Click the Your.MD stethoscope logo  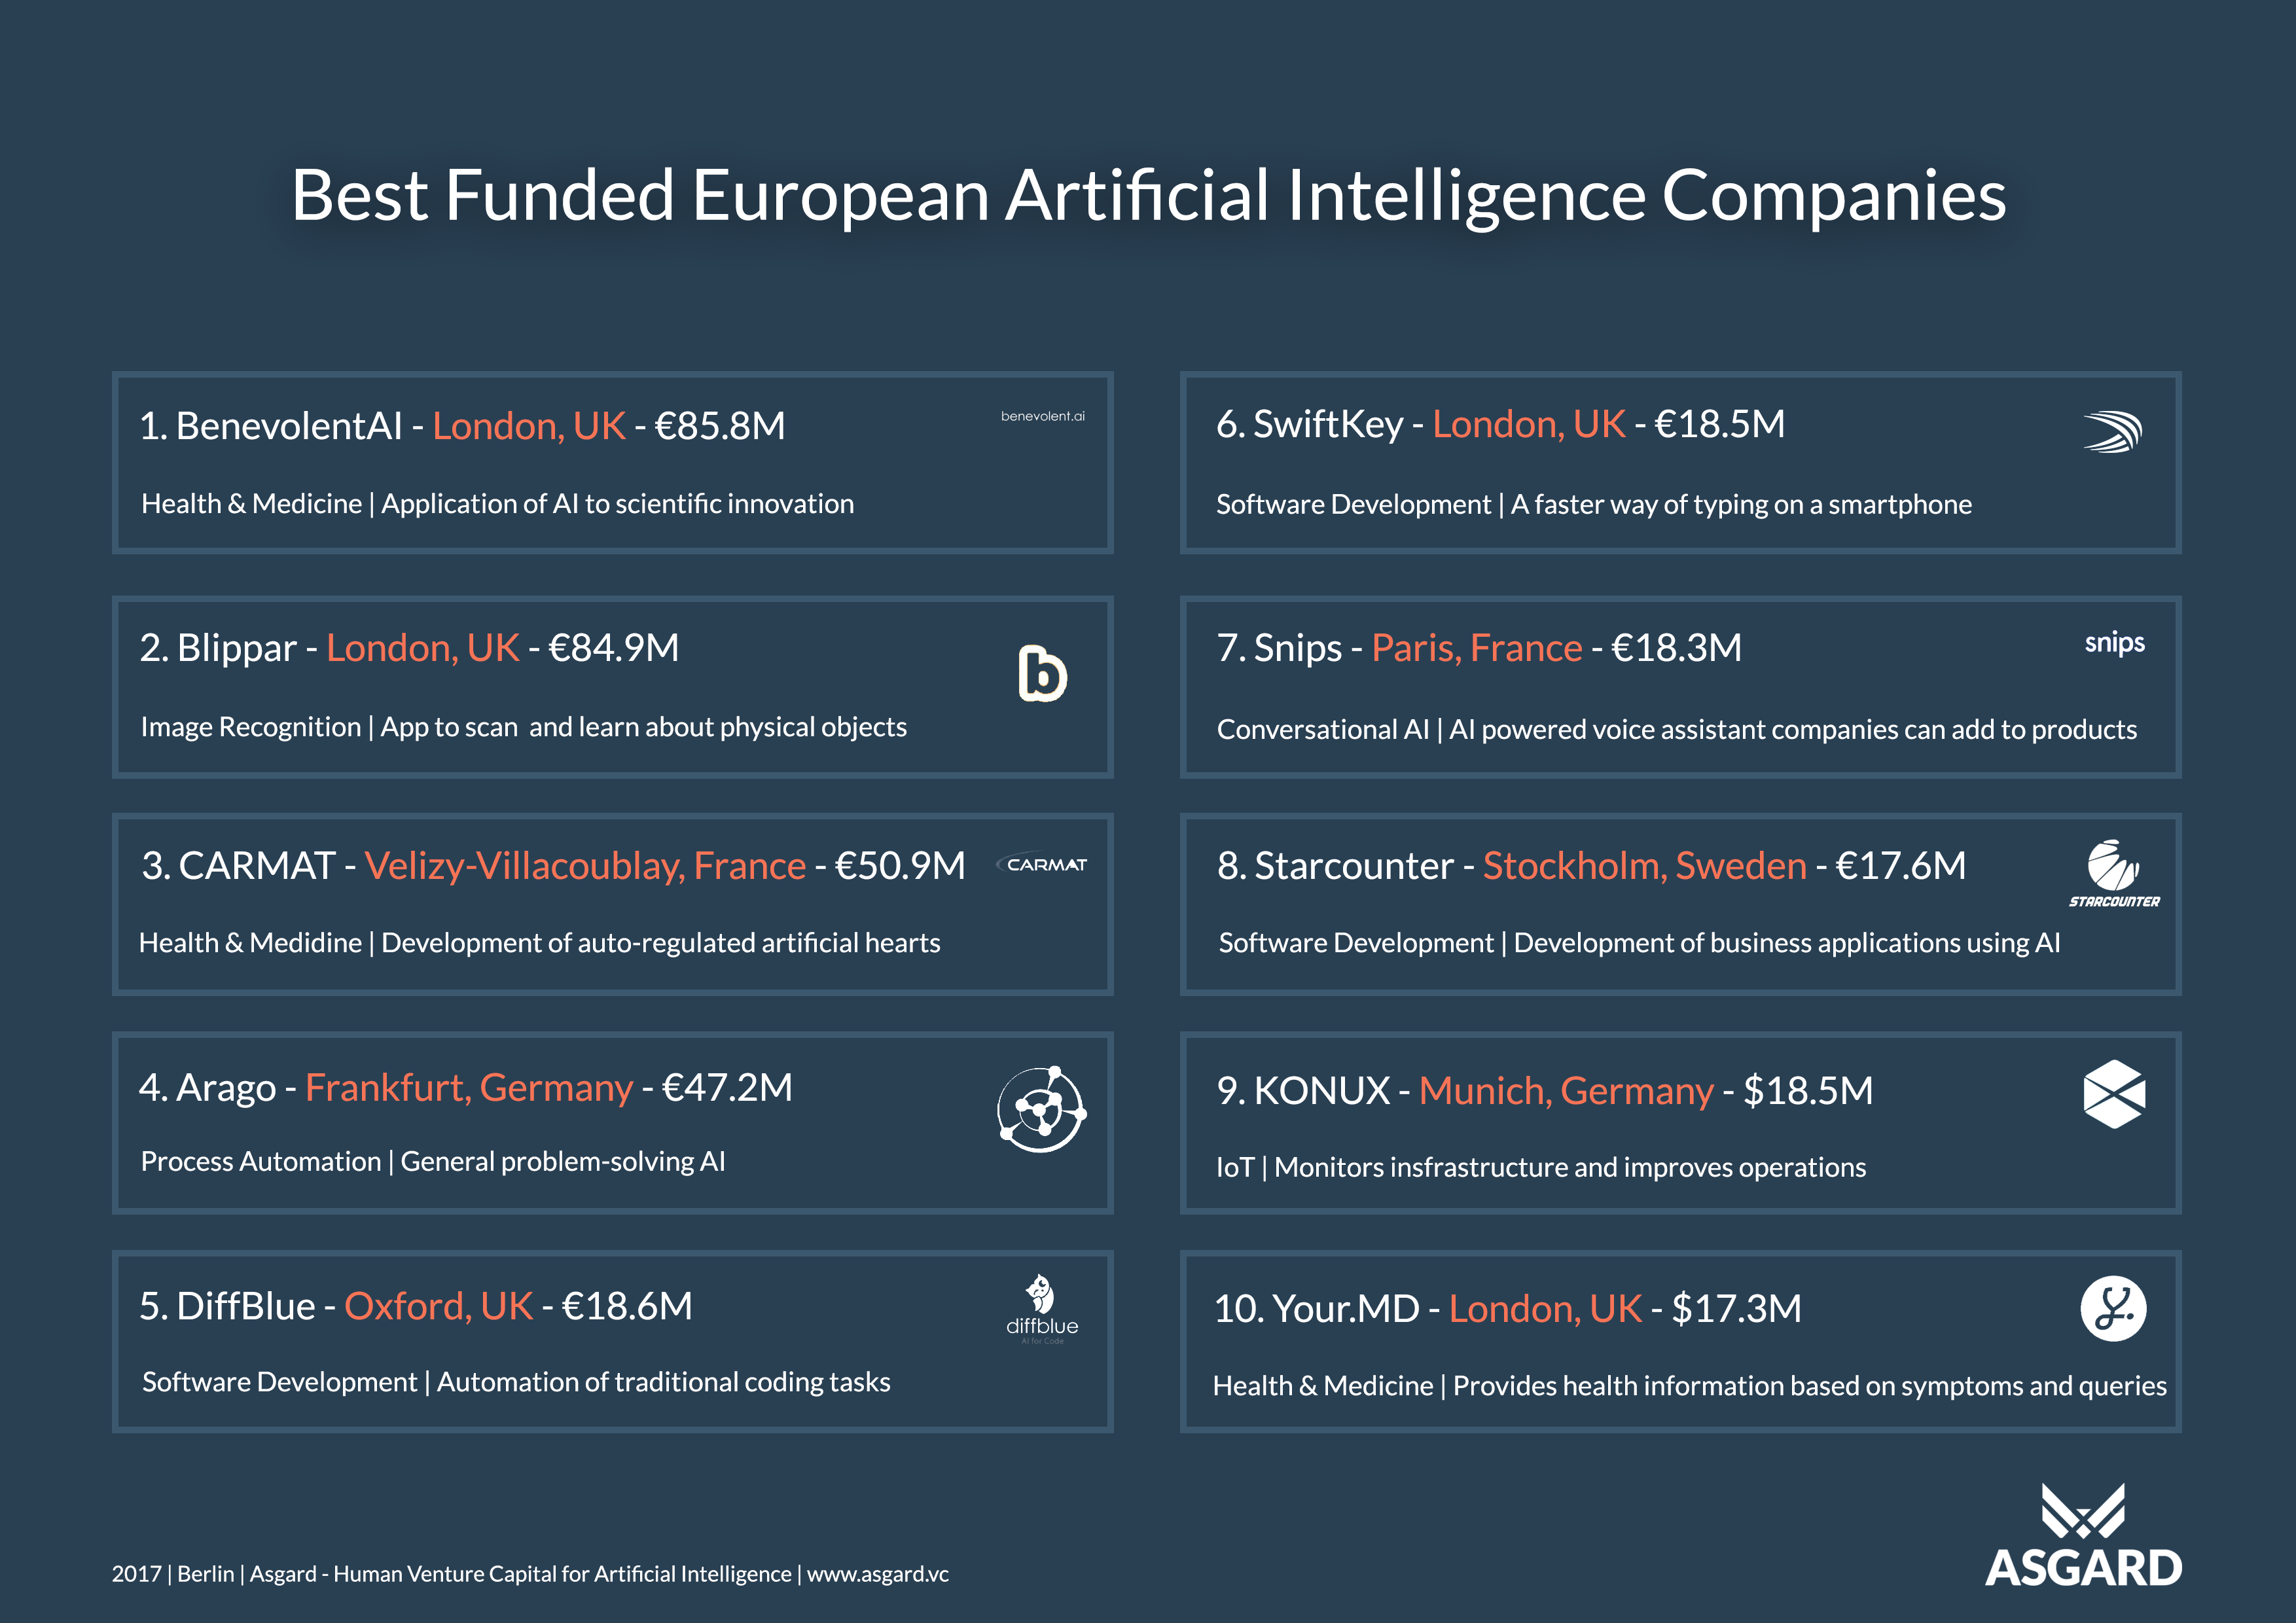pyautogui.click(x=2113, y=1308)
